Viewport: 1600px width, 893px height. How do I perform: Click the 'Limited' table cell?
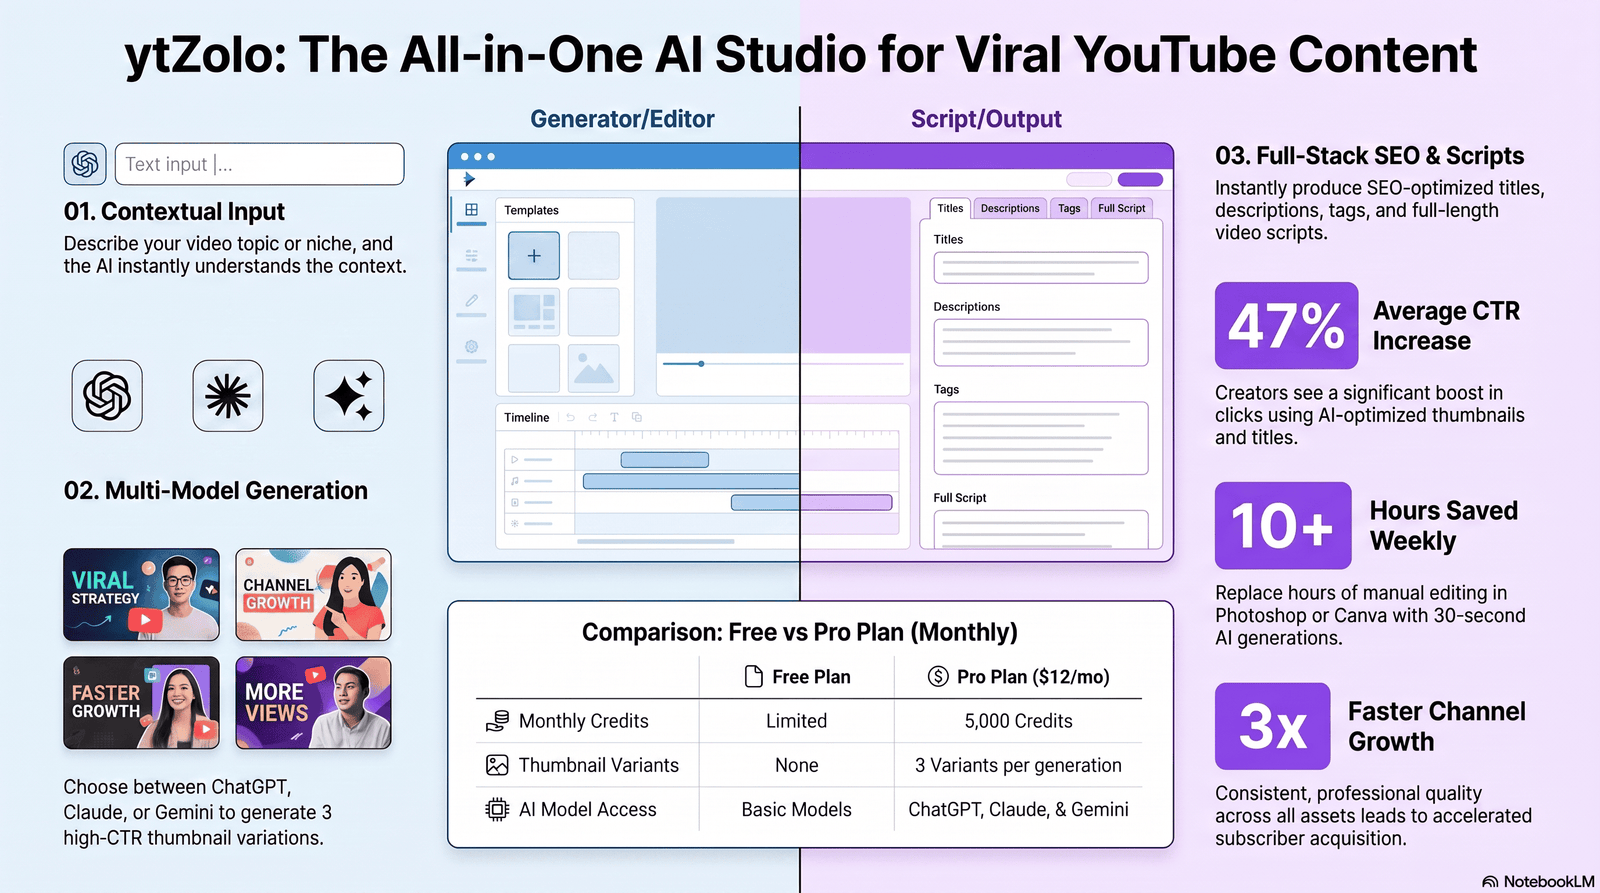pyautogui.click(x=796, y=721)
